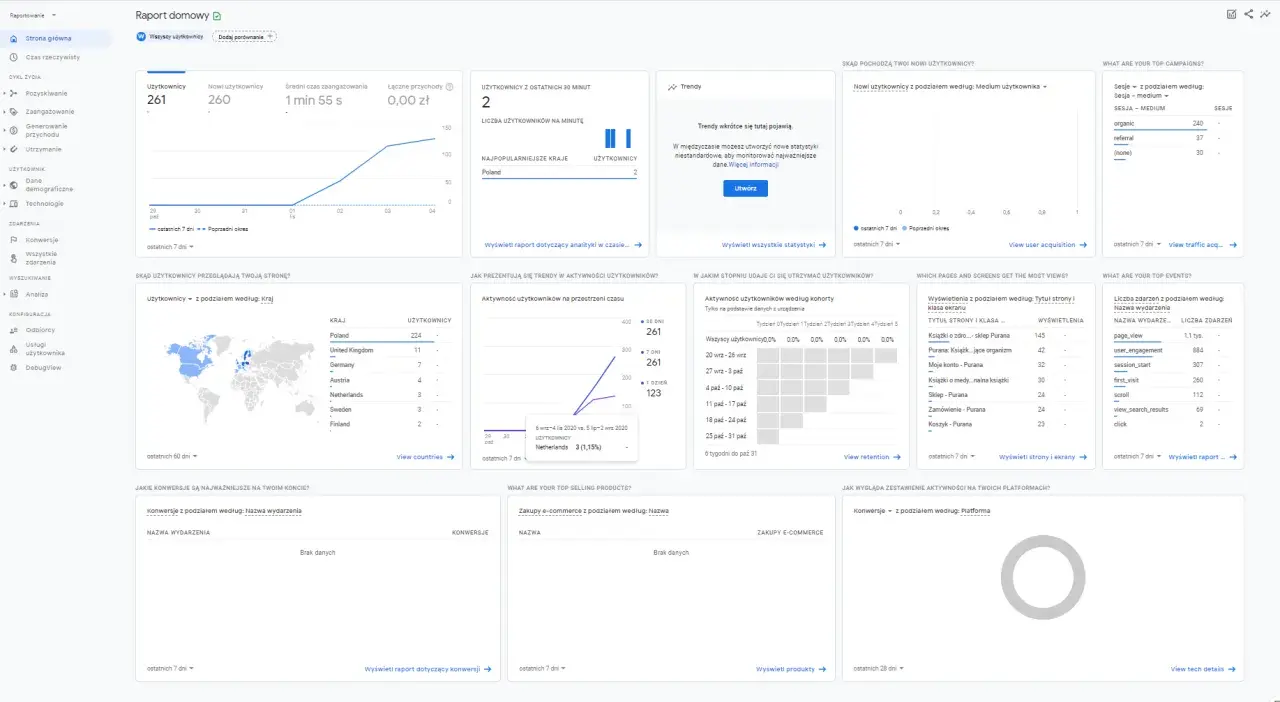Viewport: 1280px width, 702px height.
Task: Click the DebugView bug icon
Action: click(x=14, y=368)
